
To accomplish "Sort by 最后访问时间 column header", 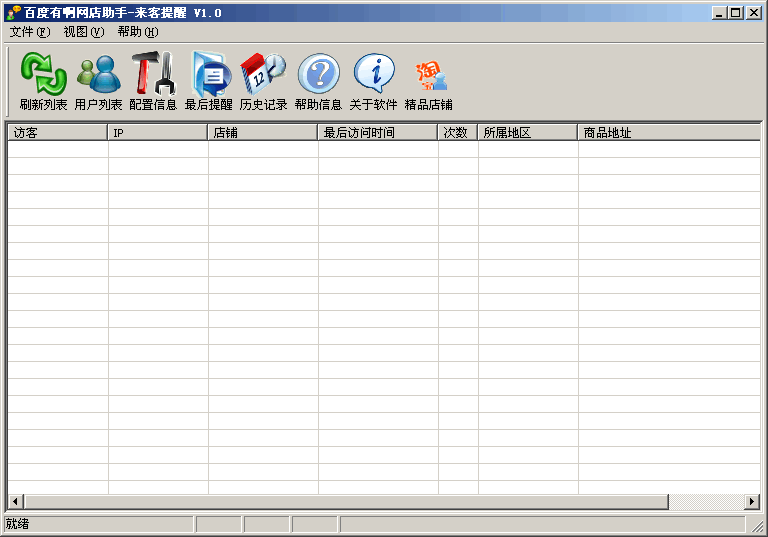I will [x=378, y=132].
